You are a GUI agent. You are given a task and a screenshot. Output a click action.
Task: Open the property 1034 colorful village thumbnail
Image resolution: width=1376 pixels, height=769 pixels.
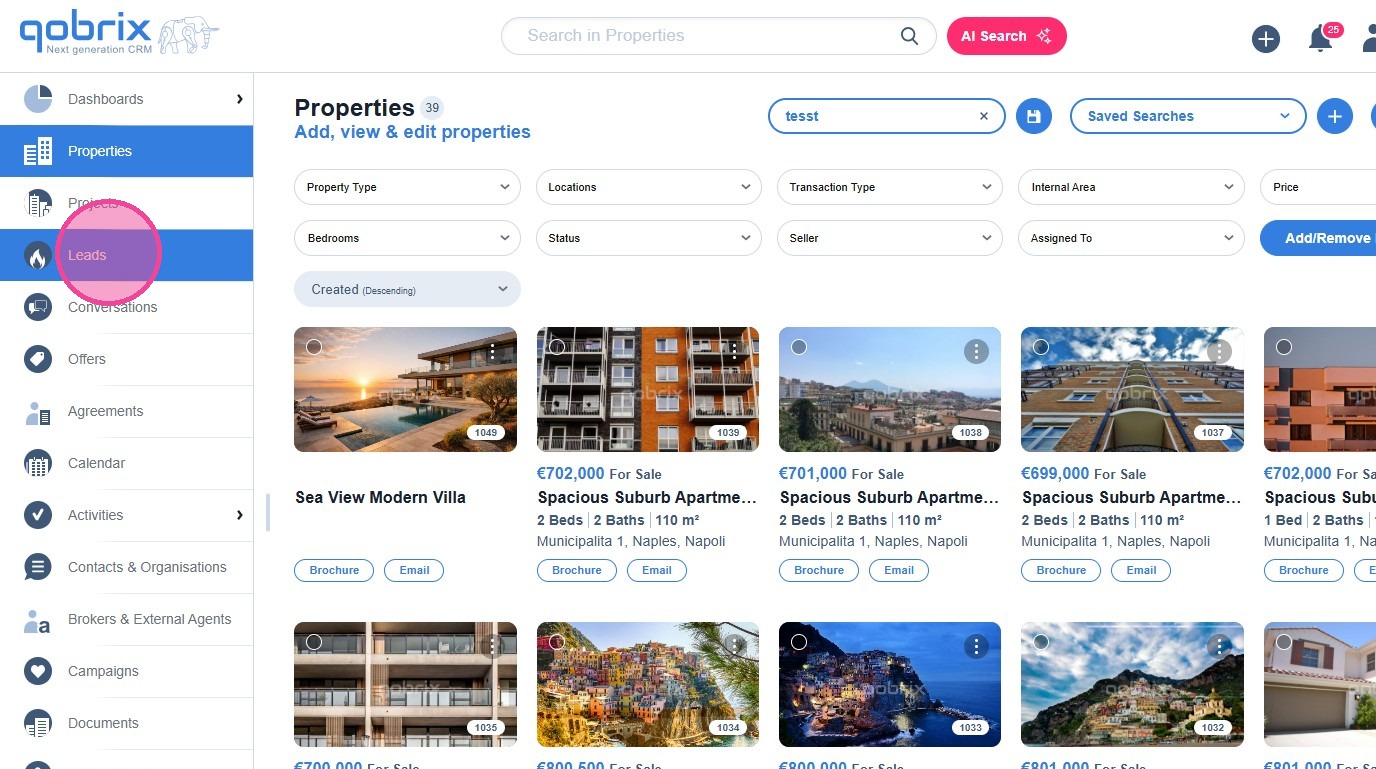[x=648, y=684]
